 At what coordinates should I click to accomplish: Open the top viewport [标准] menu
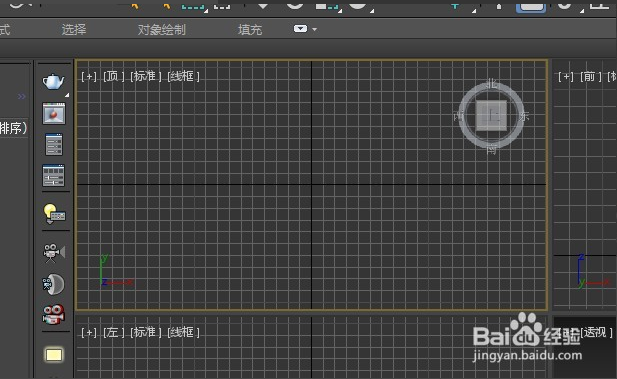click(x=146, y=76)
